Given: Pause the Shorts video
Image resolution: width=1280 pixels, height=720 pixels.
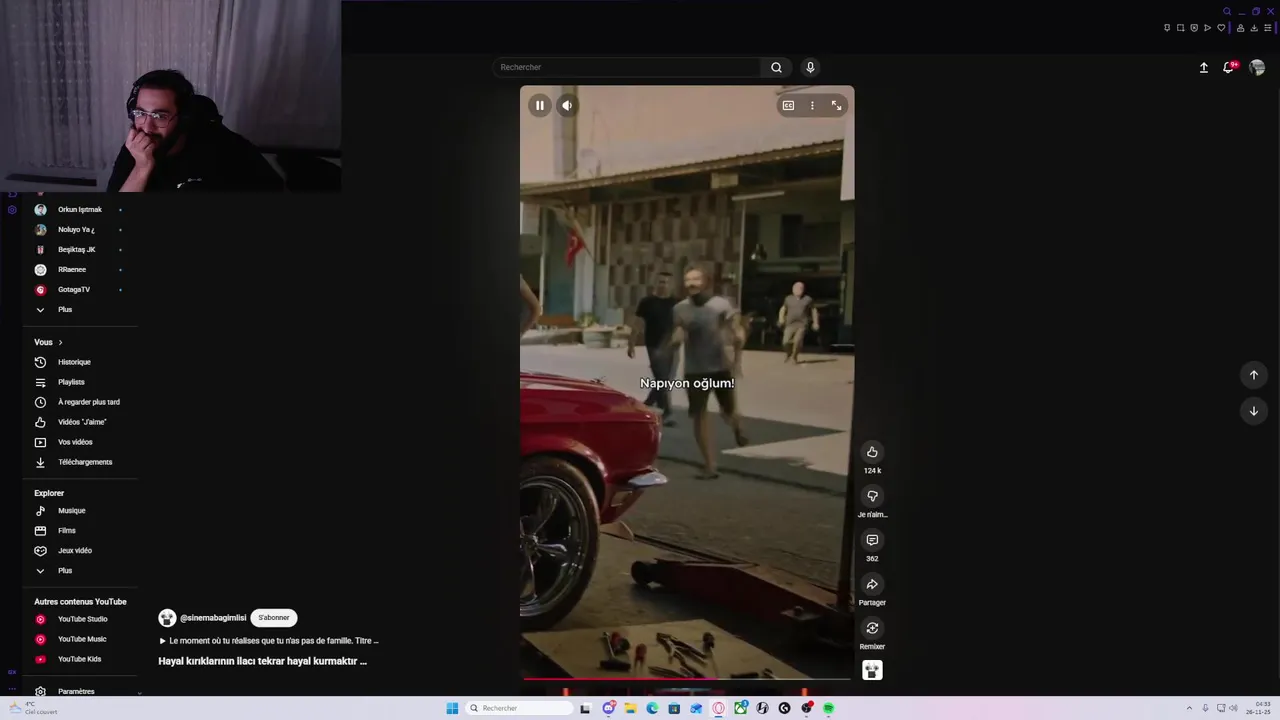Looking at the screenshot, I should [539, 105].
